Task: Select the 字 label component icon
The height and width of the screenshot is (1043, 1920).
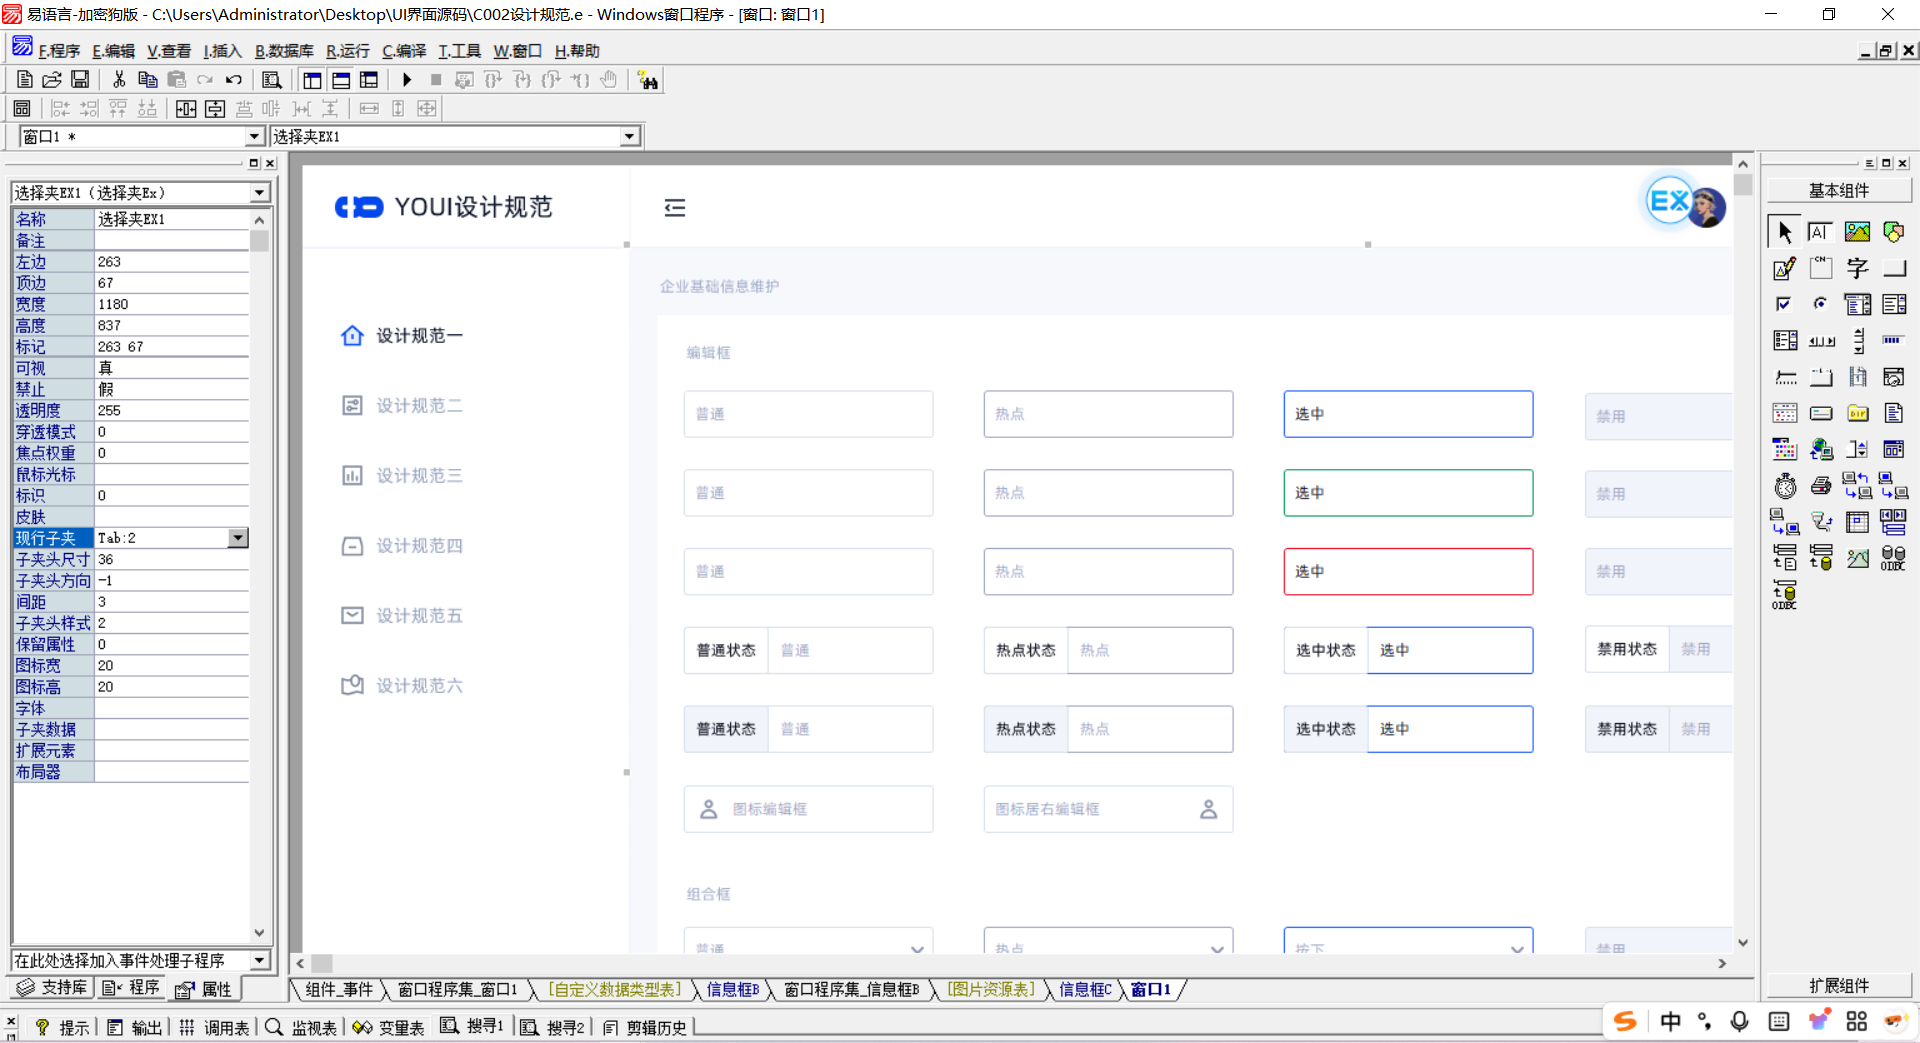Action: pyautogui.click(x=1857, y=268)
